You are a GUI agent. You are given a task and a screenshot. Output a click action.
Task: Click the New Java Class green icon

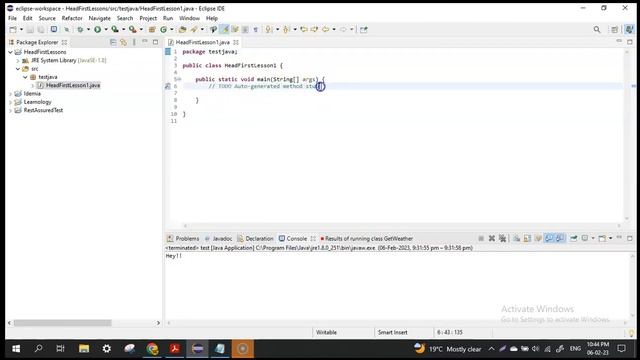pyautogui.click(x=164, y=29)
